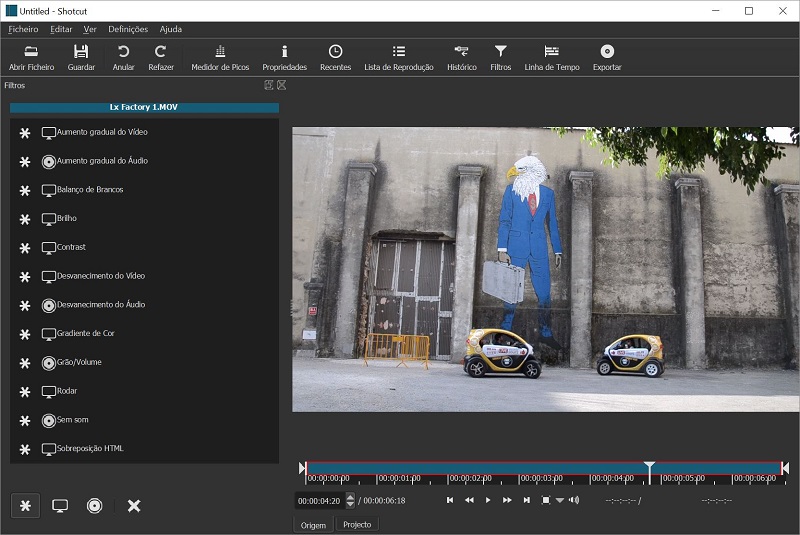Viewport: 800px width, 535px height.
Task: Open zoom options dropdown arrow in player
Action: 560,501
